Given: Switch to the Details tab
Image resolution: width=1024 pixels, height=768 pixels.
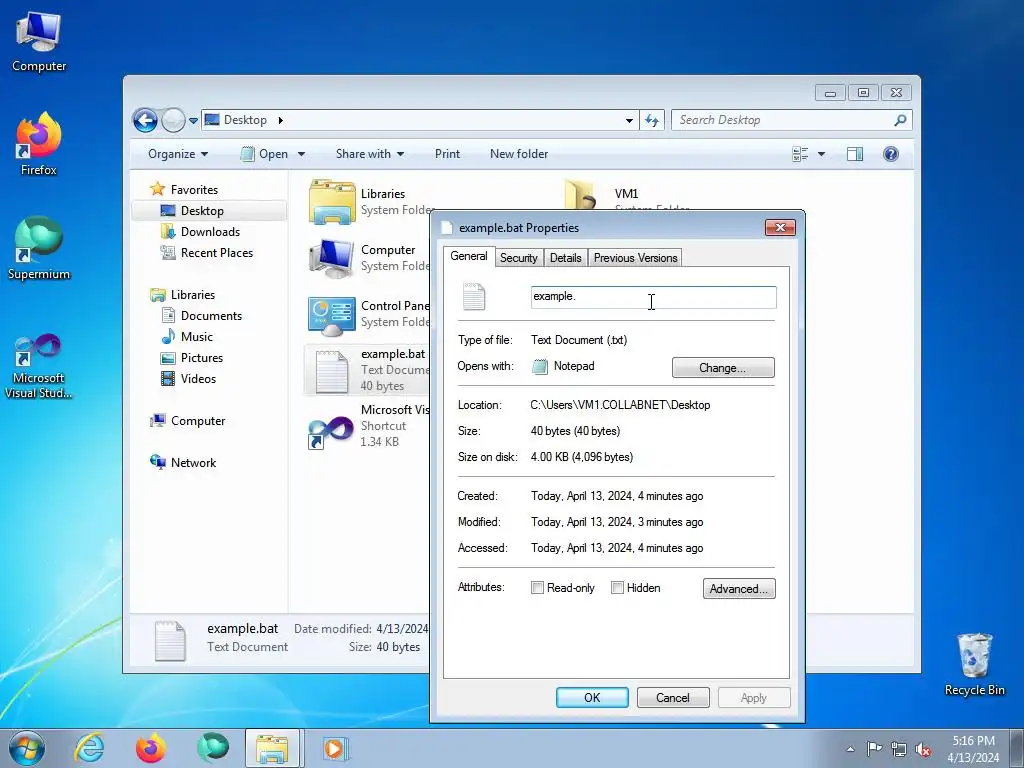Looking at the screenshot, I should tap(566, 258).
